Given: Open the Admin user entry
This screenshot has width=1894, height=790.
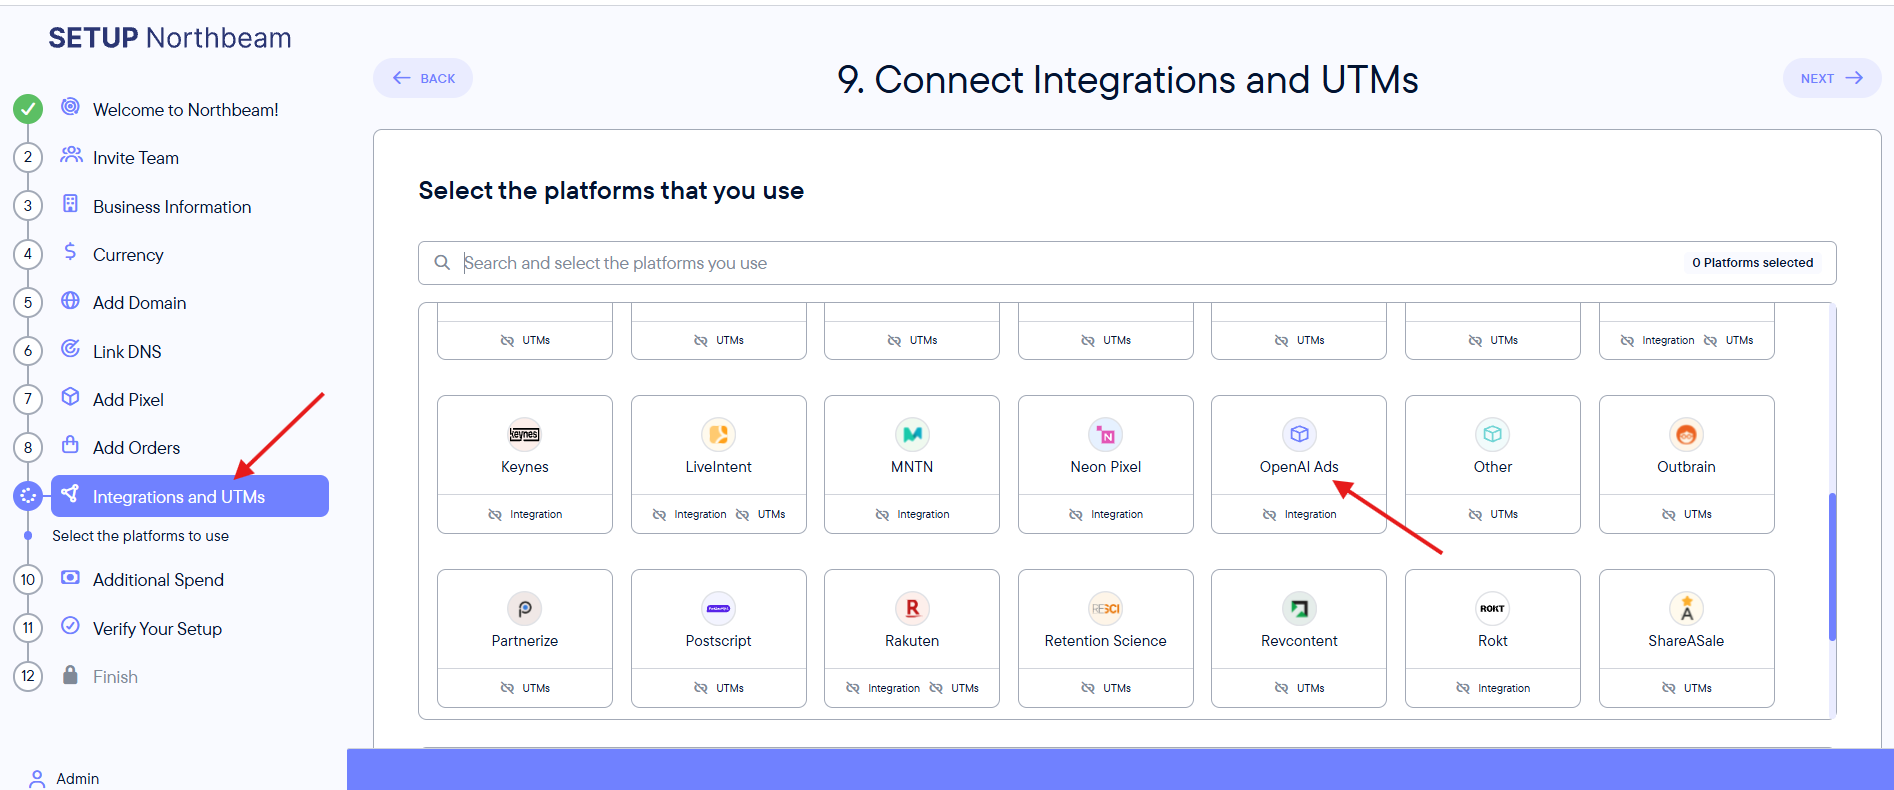Looking at the screenshot, I should 64,778.
